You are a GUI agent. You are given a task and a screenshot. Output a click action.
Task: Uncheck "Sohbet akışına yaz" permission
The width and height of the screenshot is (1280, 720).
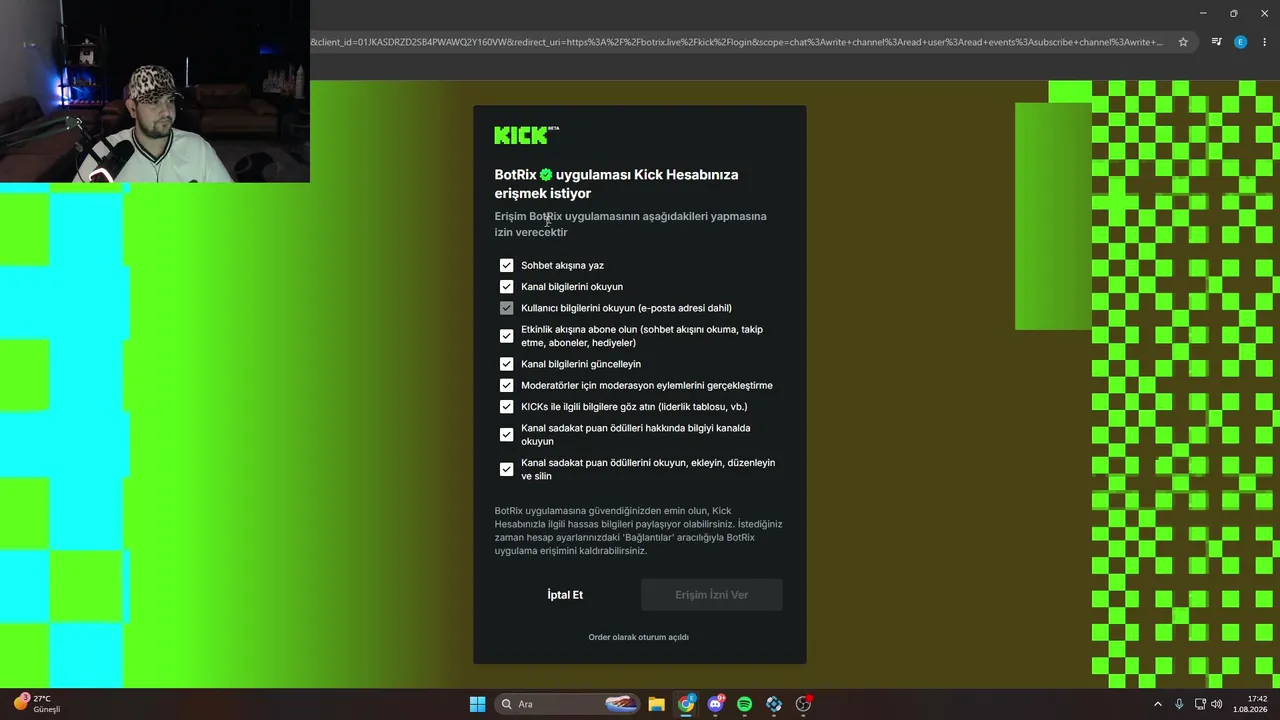[x=506, y=265]
